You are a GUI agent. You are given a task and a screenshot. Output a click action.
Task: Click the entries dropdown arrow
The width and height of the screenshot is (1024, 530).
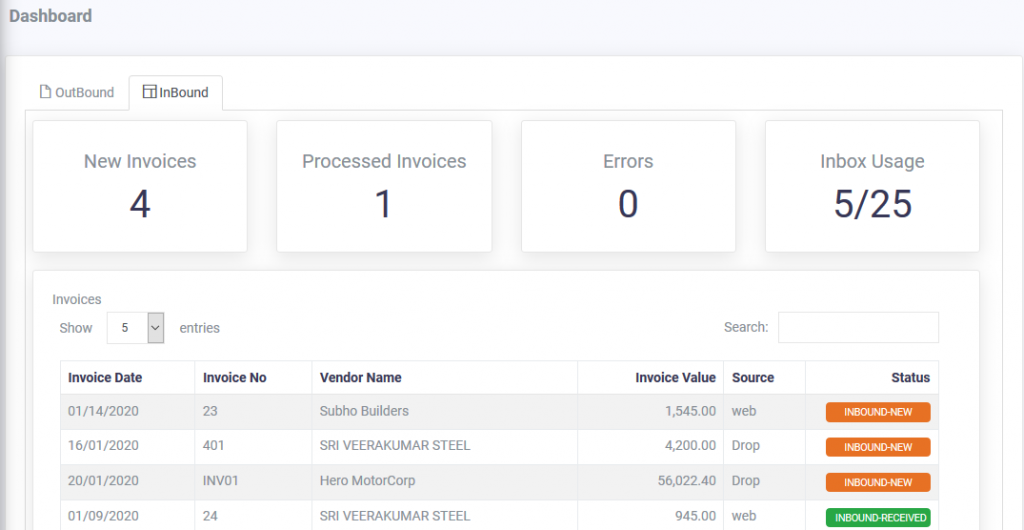pos(155,328)
